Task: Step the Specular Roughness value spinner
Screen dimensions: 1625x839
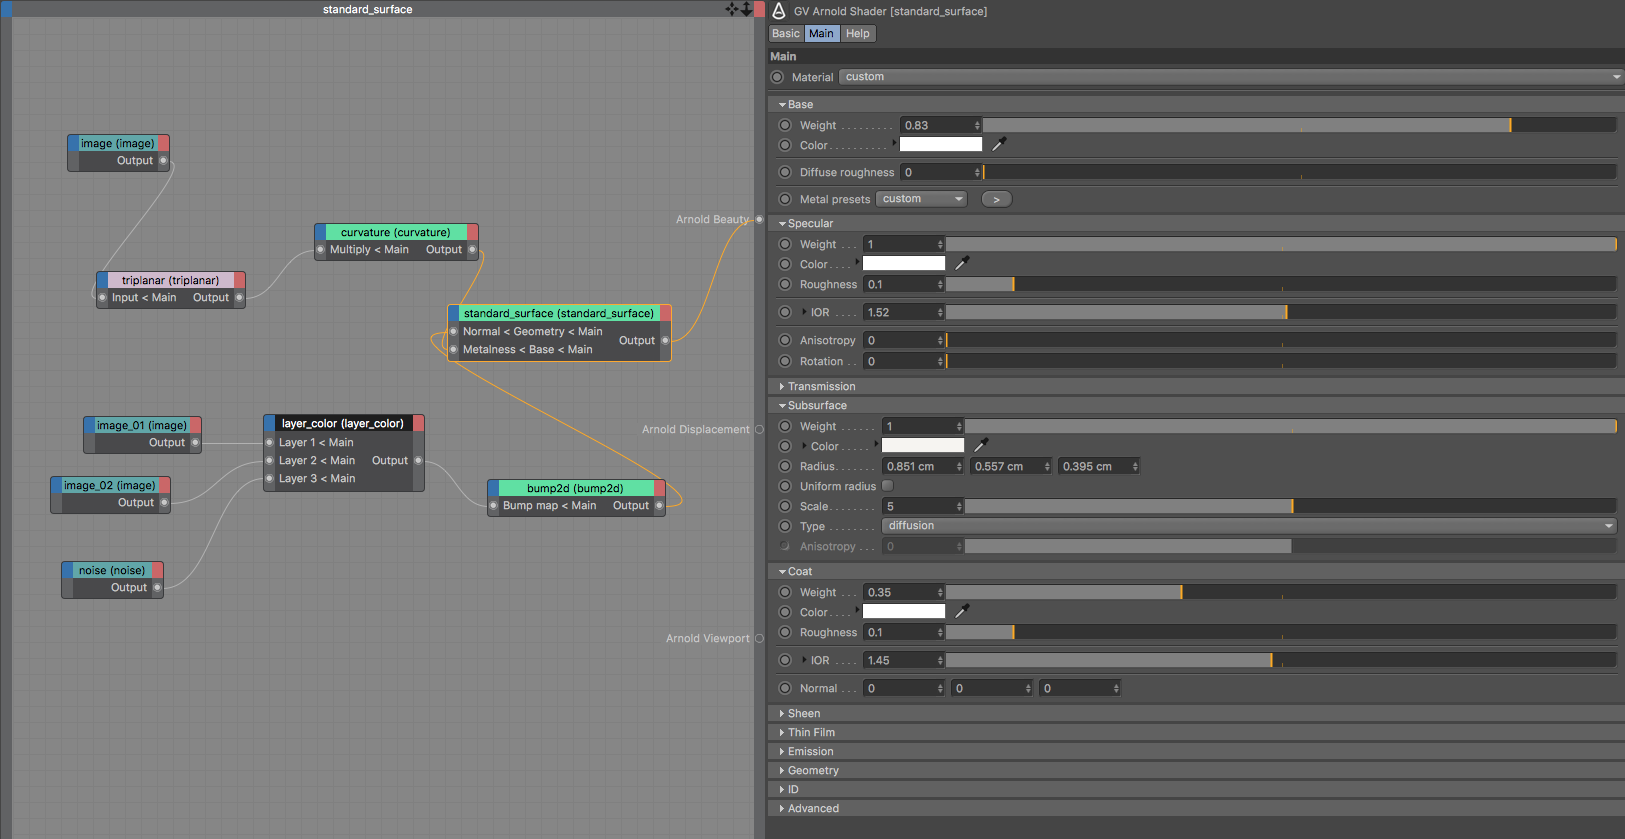Action: [940, 284]
